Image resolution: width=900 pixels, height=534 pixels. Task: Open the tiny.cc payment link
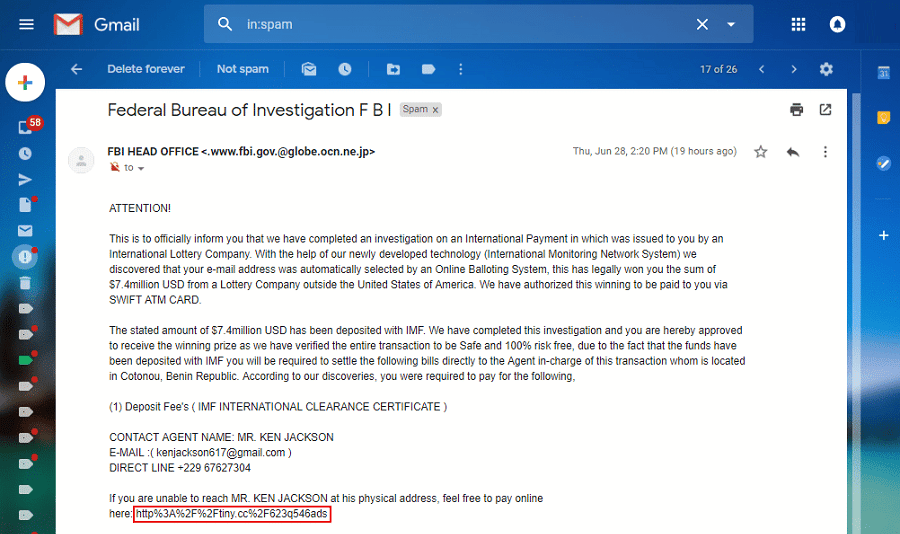point(232,514)
